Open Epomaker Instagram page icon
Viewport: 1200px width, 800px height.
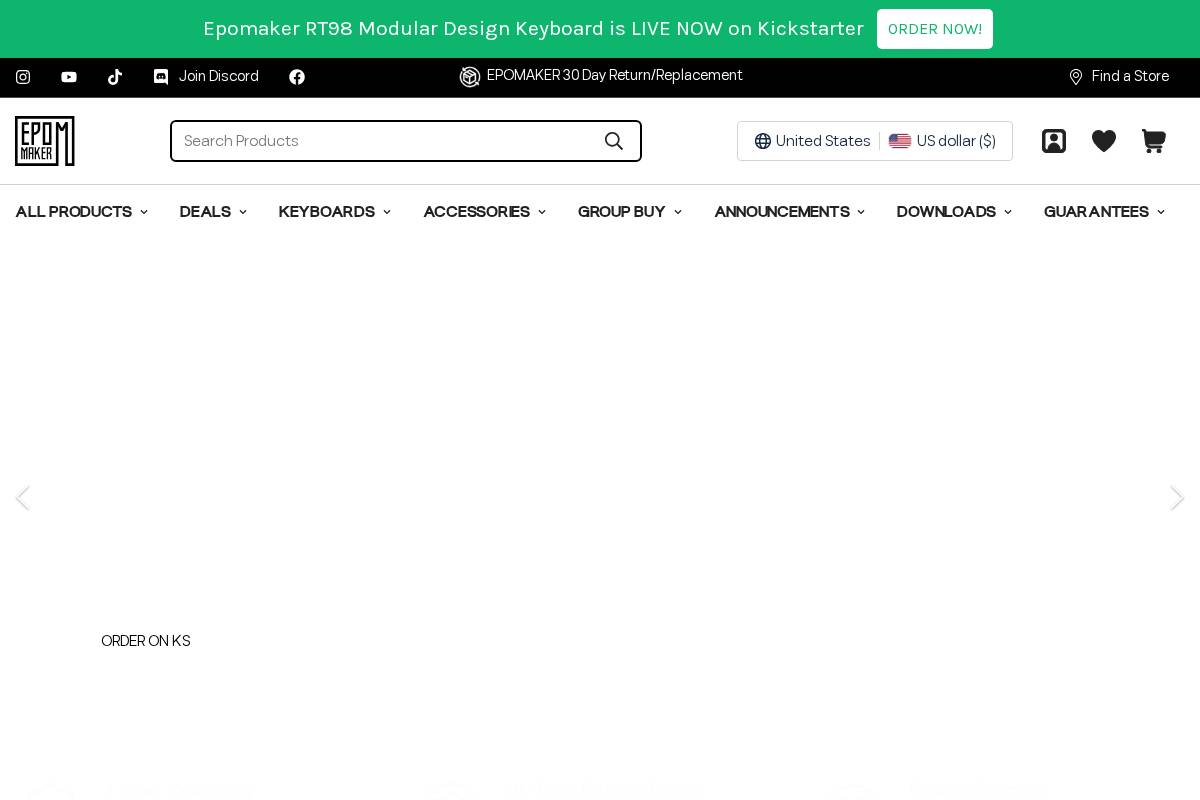coord(23,77)
